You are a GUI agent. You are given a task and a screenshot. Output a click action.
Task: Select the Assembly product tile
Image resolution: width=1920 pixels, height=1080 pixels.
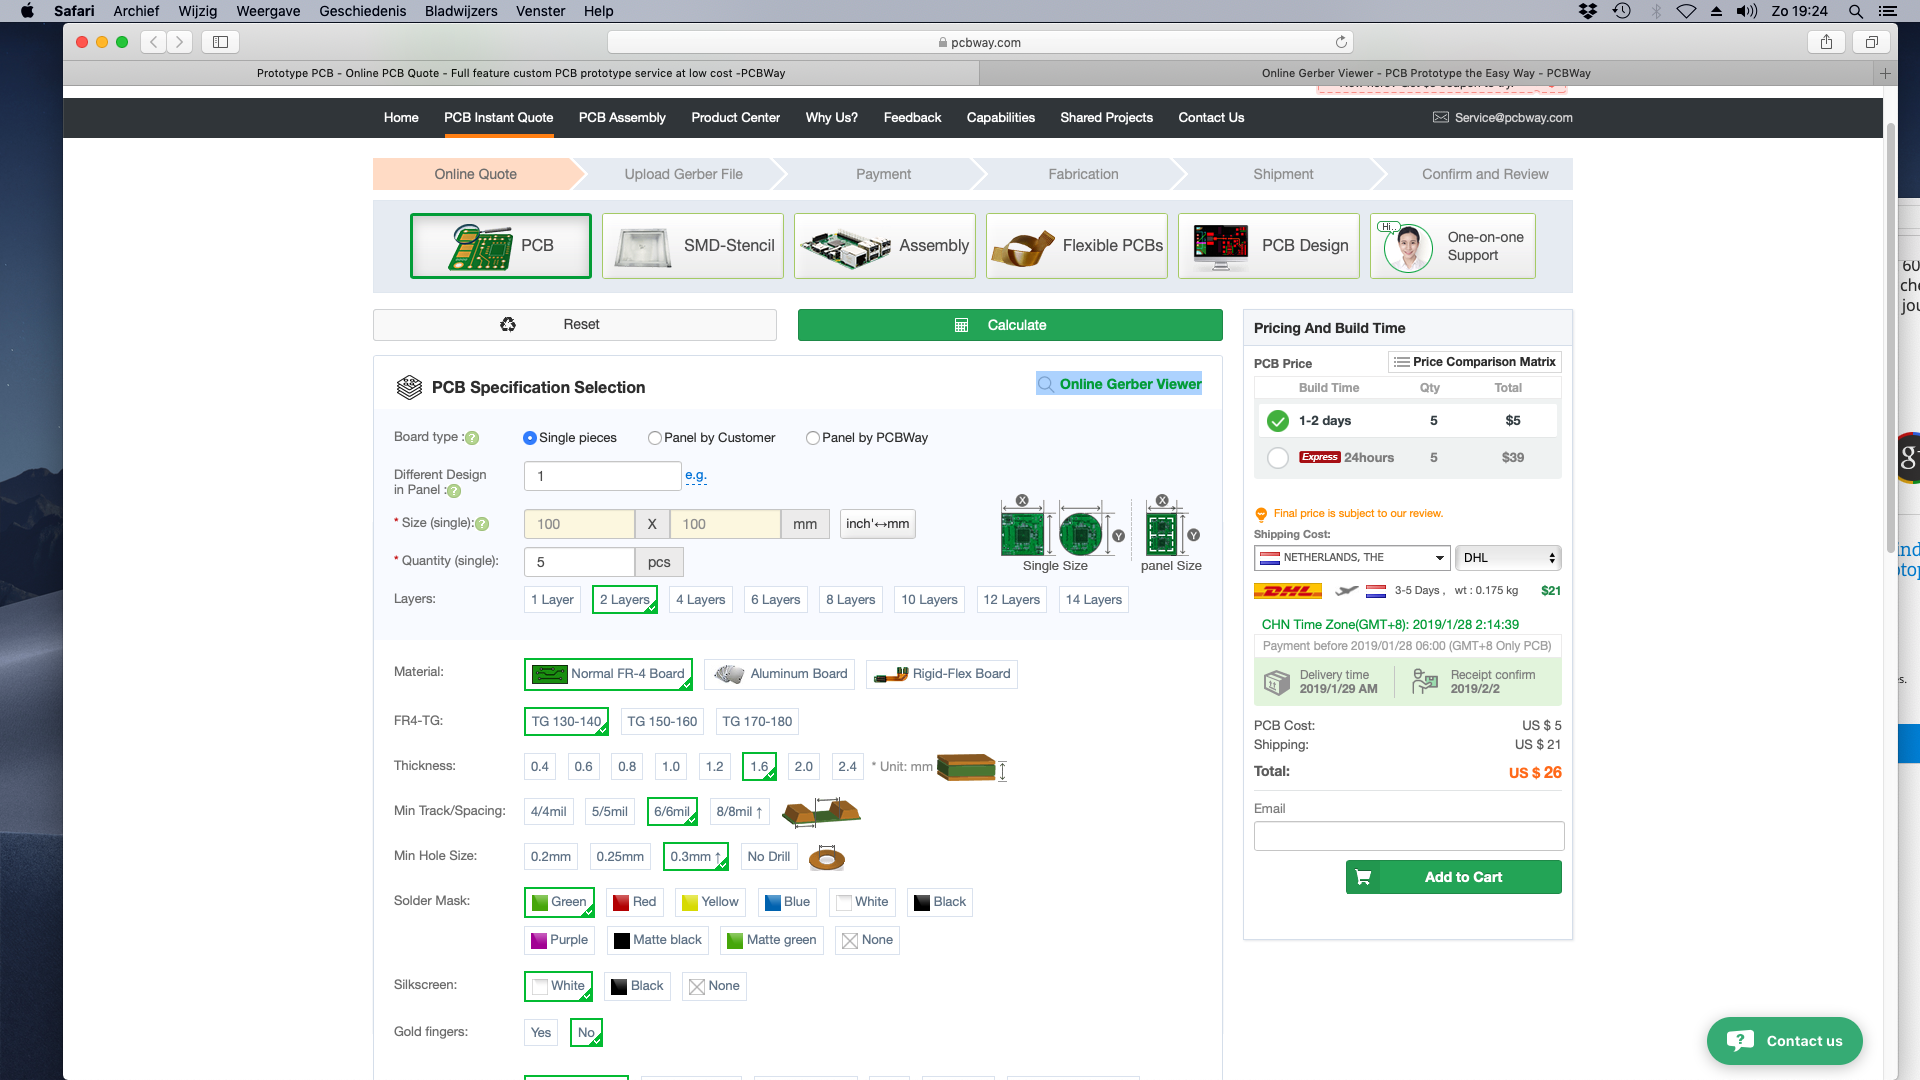pyautogui.click(x=885, y=246)
